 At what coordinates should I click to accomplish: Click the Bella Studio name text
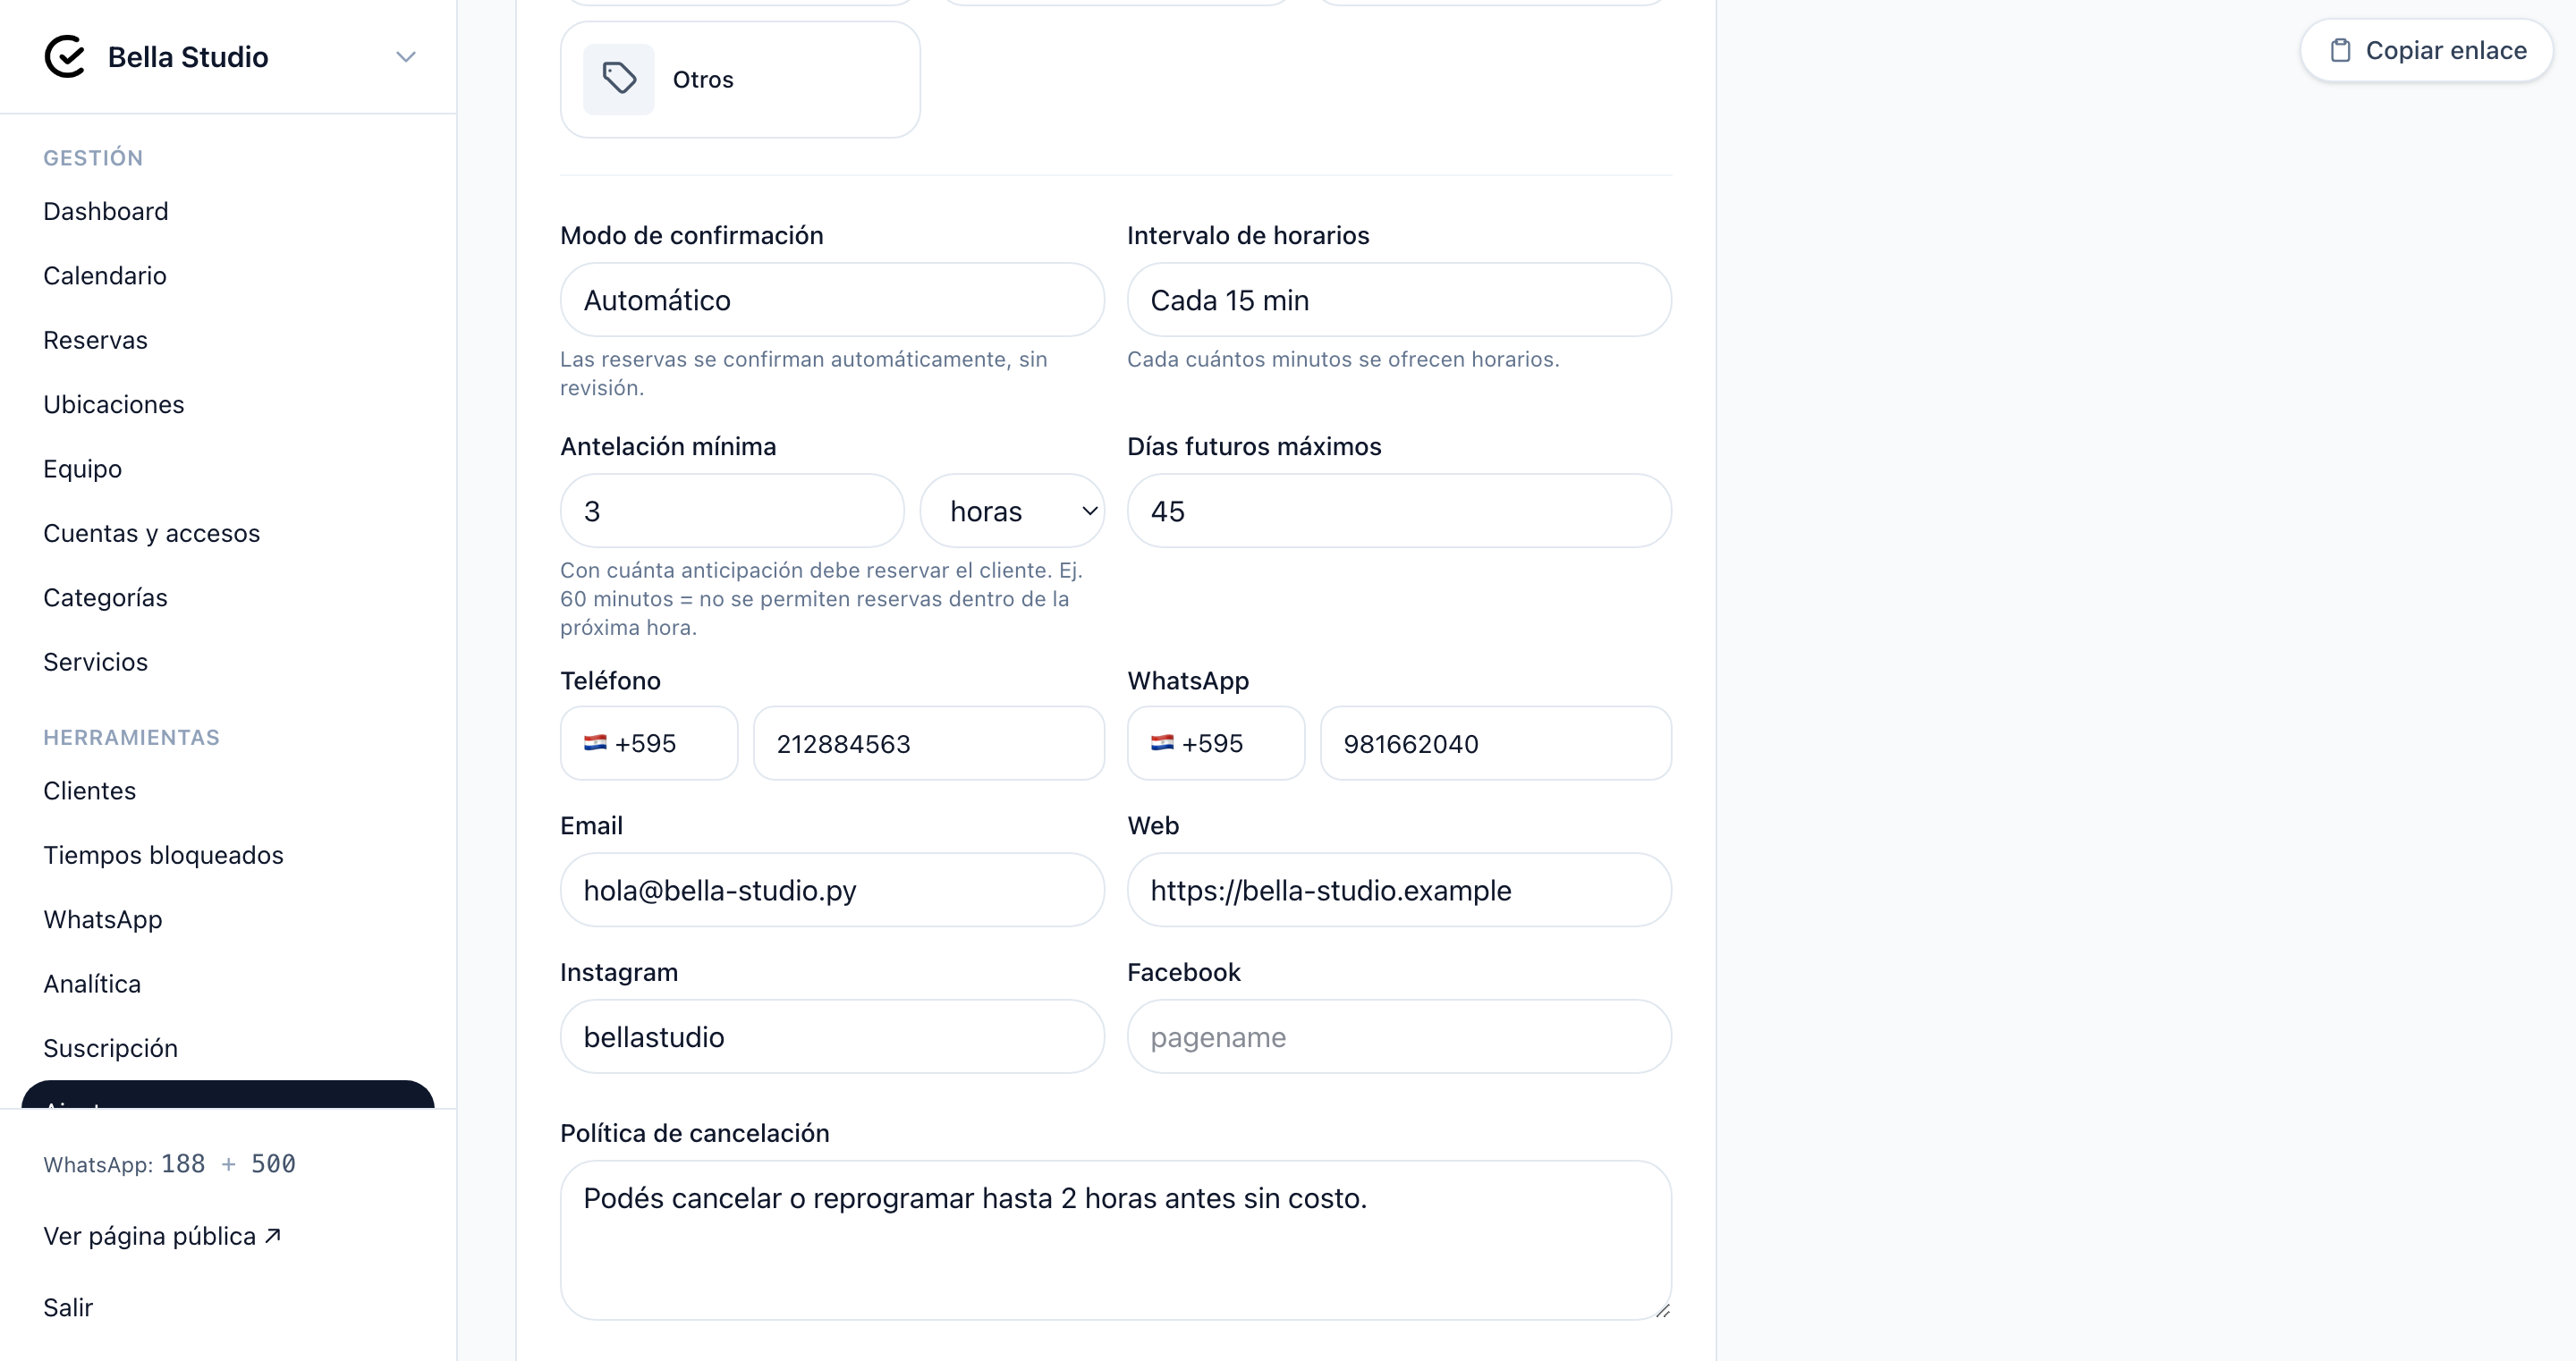pyautogui.click(x=188, y=57)
